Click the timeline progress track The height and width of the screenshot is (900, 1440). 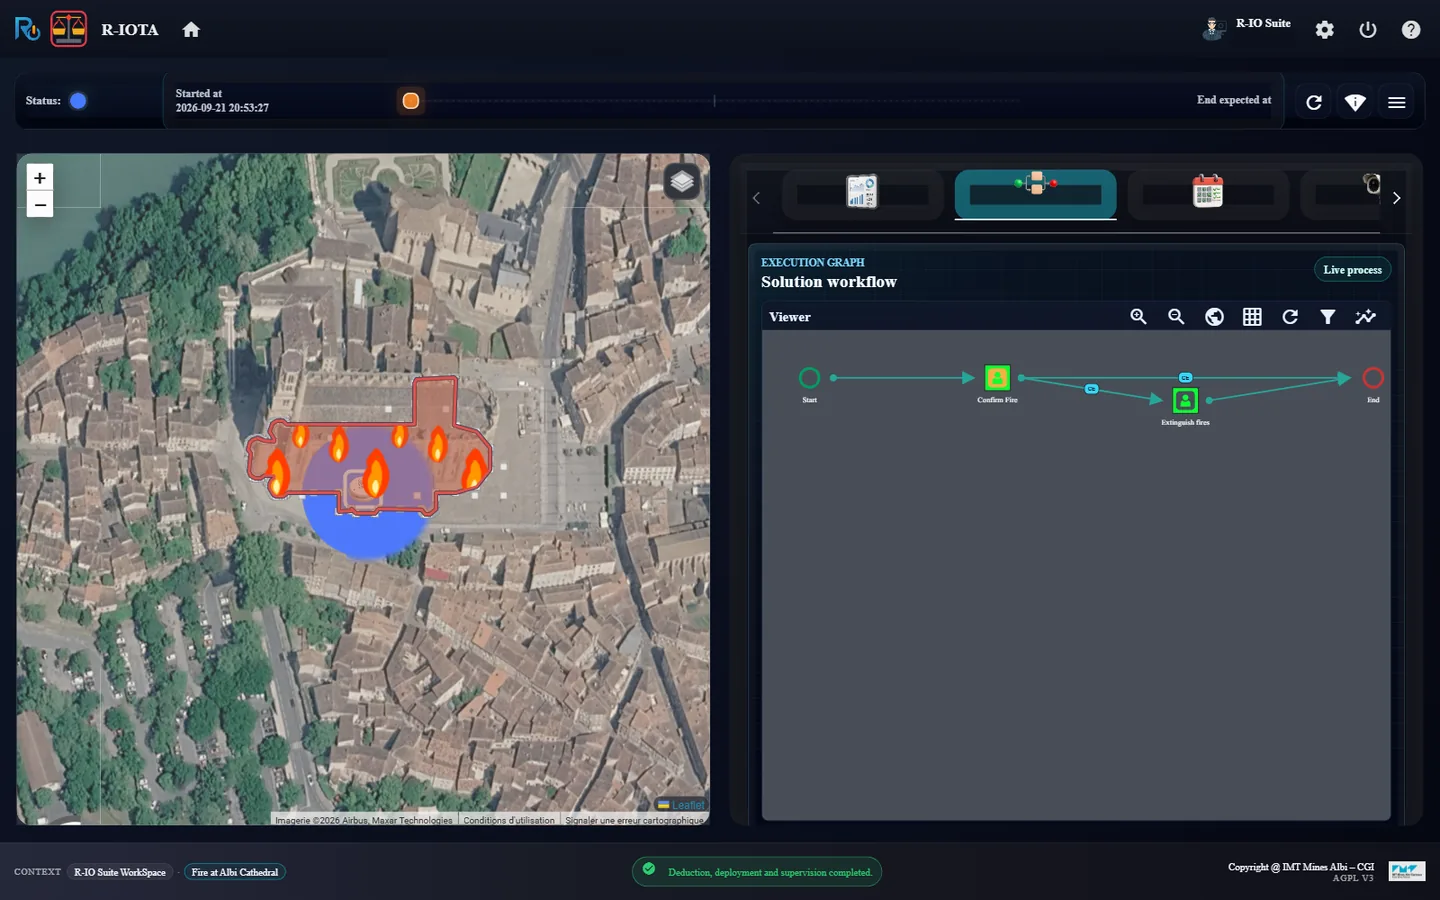click(715, 101)
